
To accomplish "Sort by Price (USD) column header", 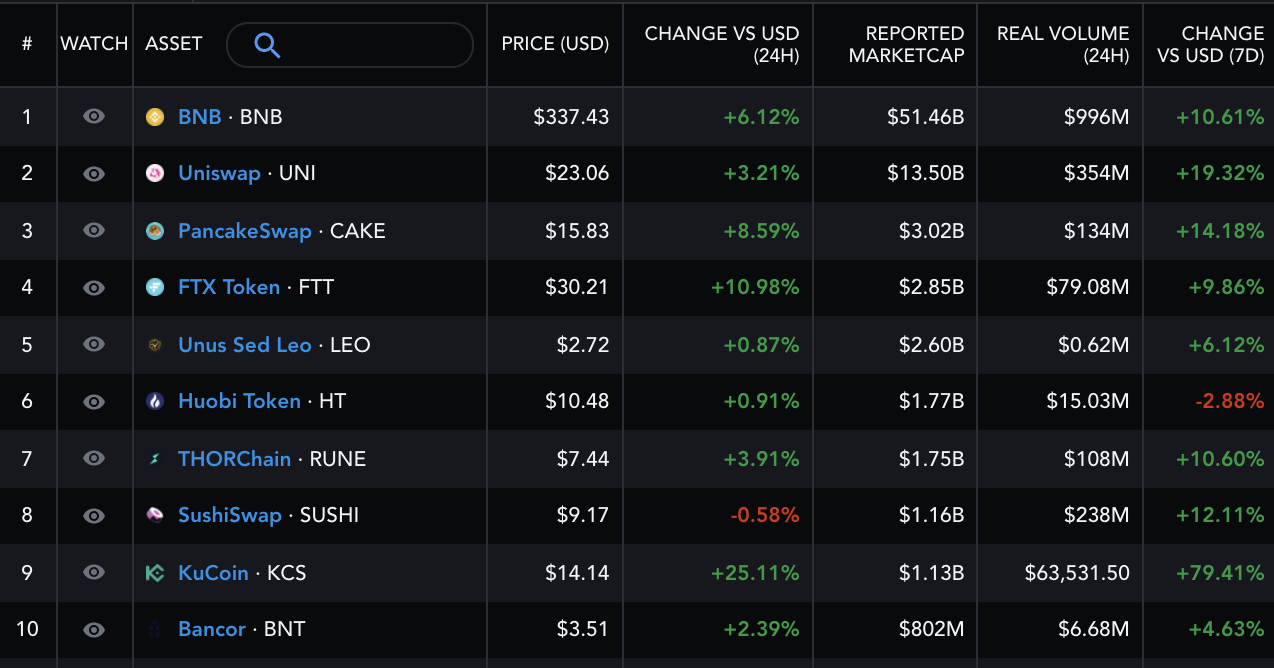I will 555,44.
